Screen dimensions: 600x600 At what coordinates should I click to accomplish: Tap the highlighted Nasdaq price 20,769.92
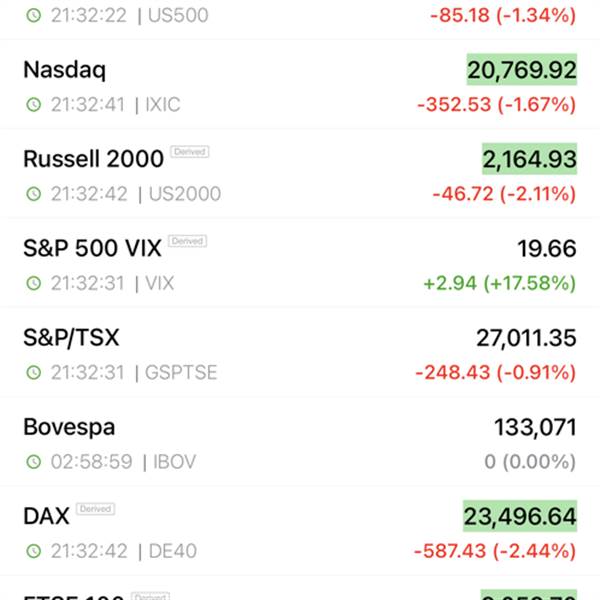click(x=522, y=70)
